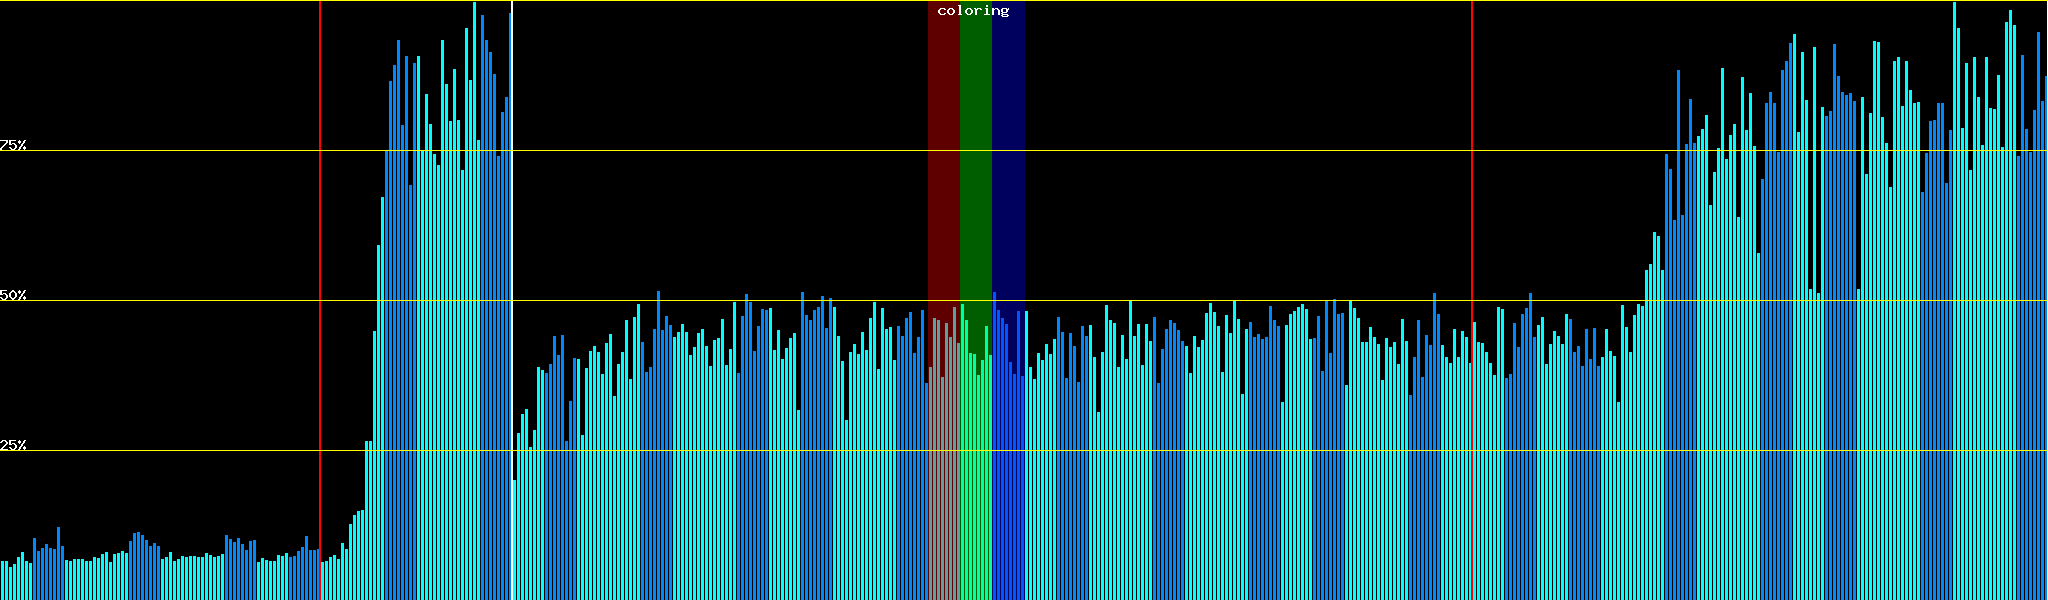Click the white vertical cursor line
Screen dimensions: 2048x600
coord(512,250)
